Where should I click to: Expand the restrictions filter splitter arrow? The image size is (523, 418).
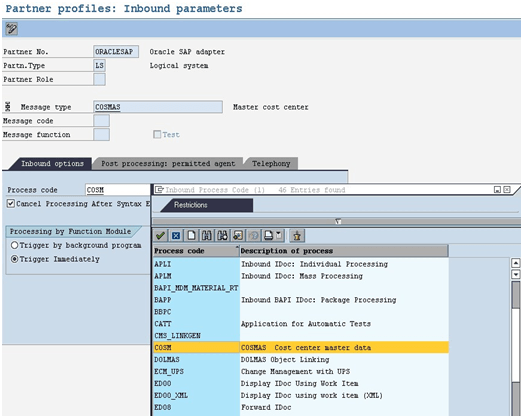(x=338, y=221)
